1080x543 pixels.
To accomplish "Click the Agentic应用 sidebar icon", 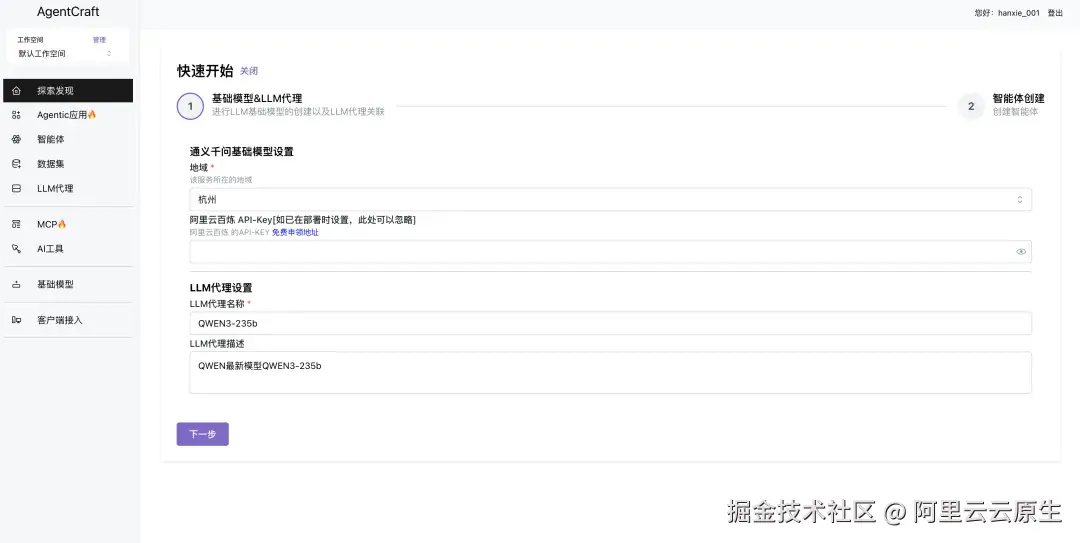I will pos(17,115).
